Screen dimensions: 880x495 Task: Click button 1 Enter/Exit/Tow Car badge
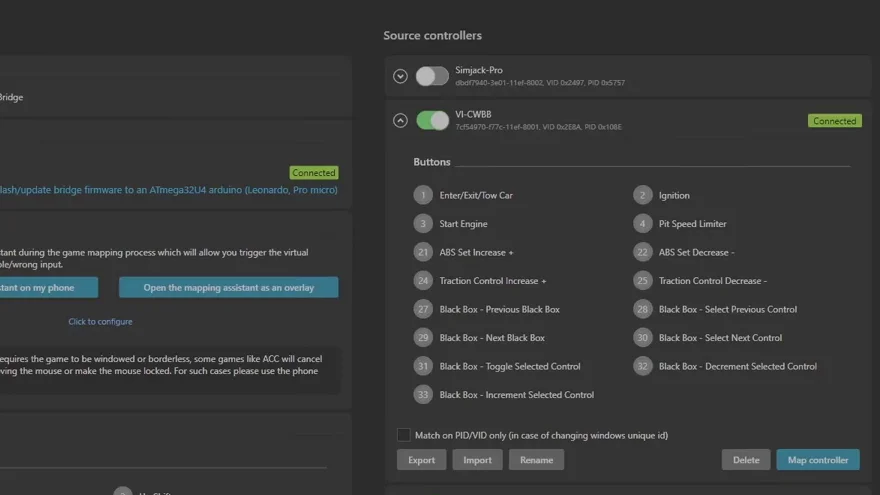tap(423, 195)
